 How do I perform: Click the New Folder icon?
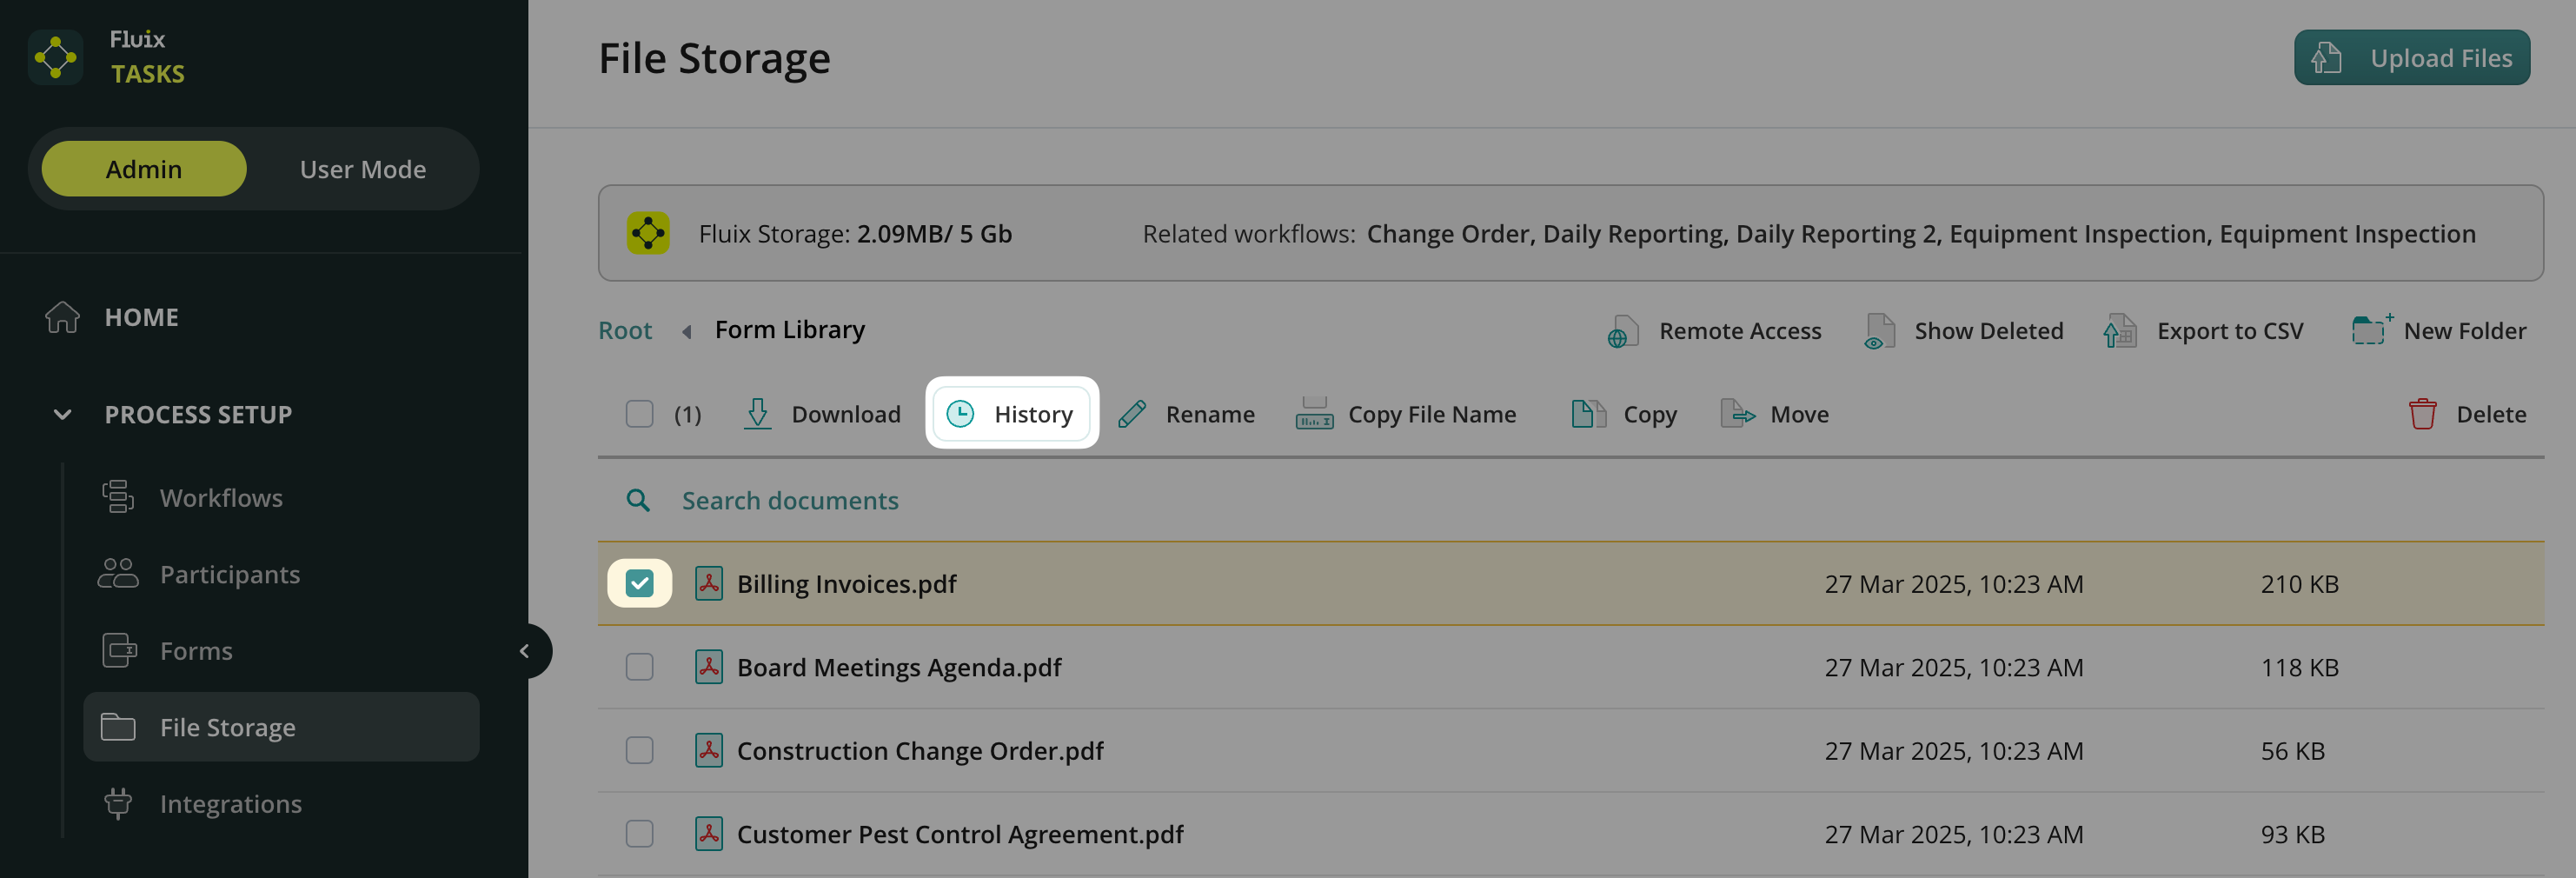(2370, 330)
